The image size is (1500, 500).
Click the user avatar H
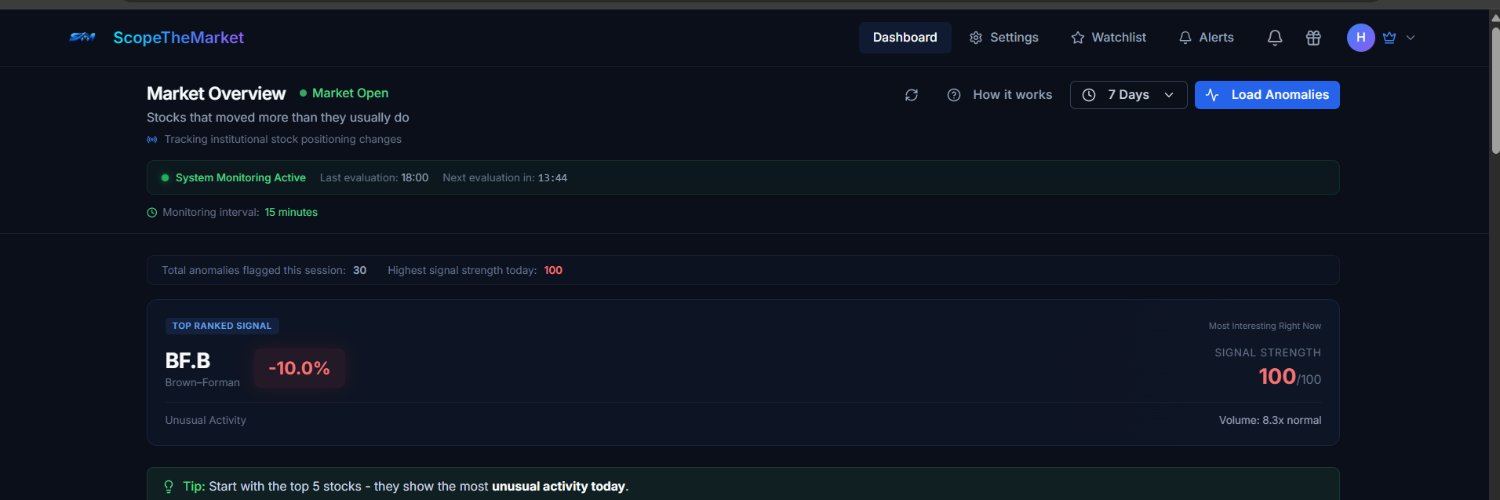[x=1361, y=37]
